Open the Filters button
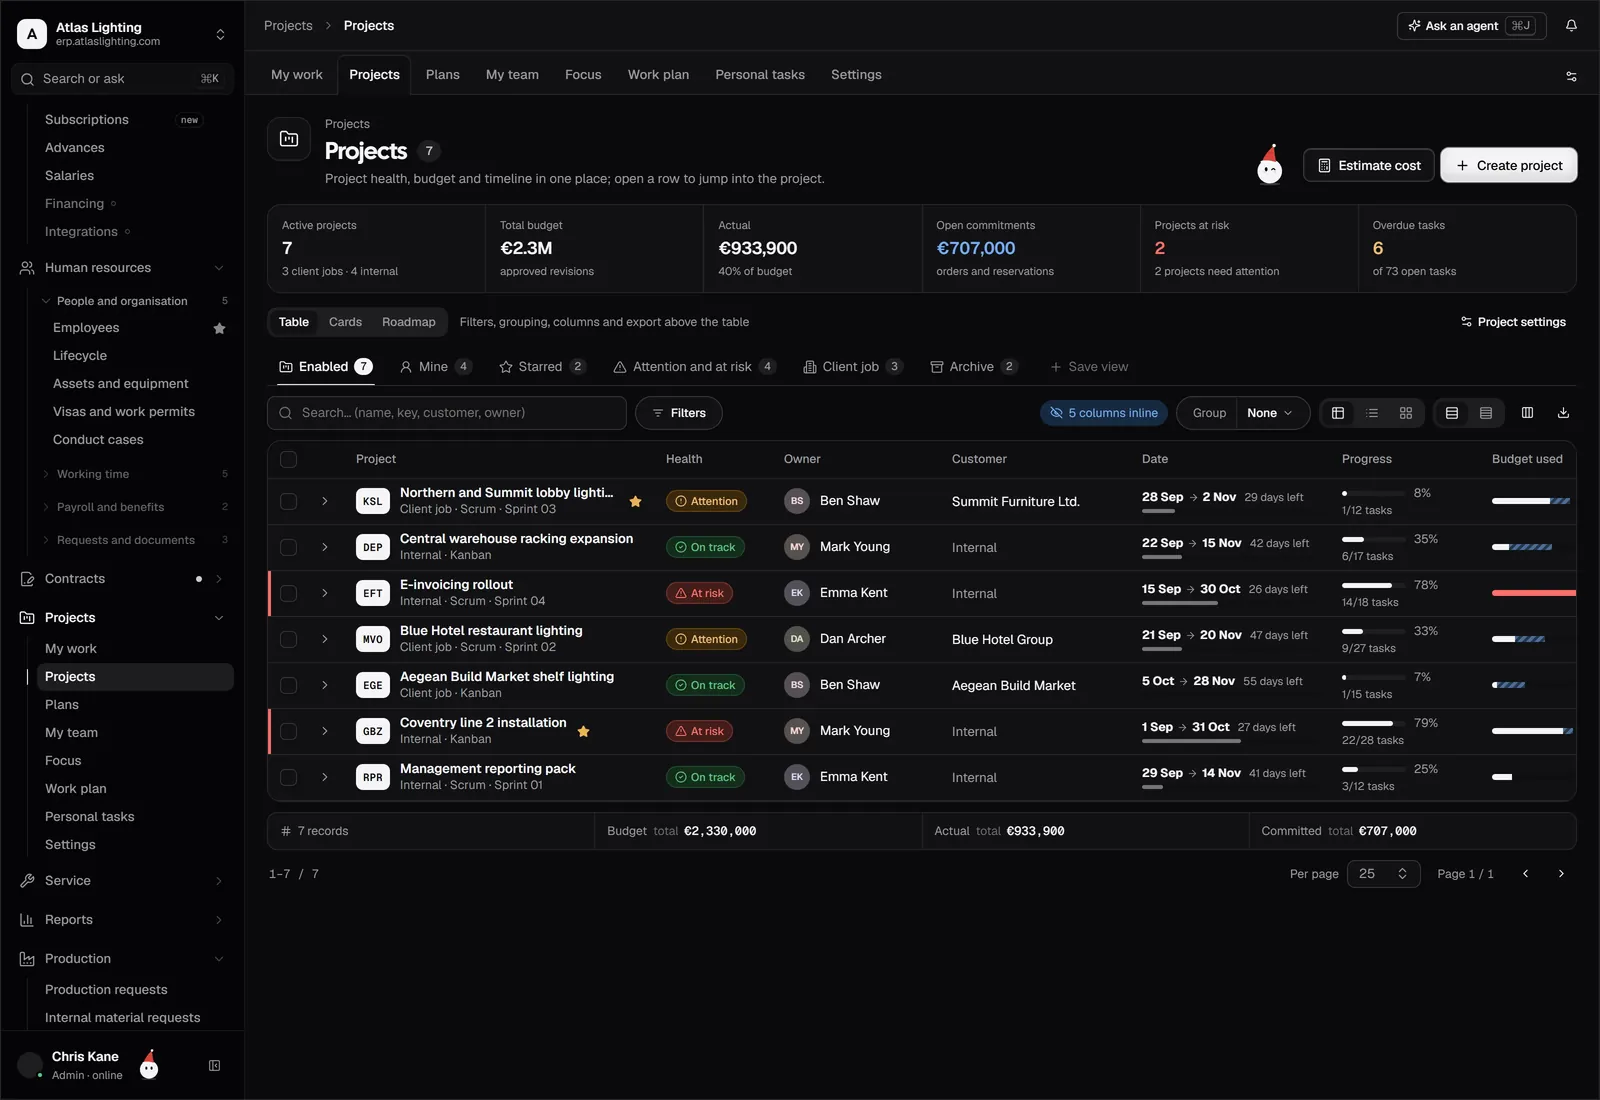This screenshot has width=1600, height=1100. click(x=679, y=413)
